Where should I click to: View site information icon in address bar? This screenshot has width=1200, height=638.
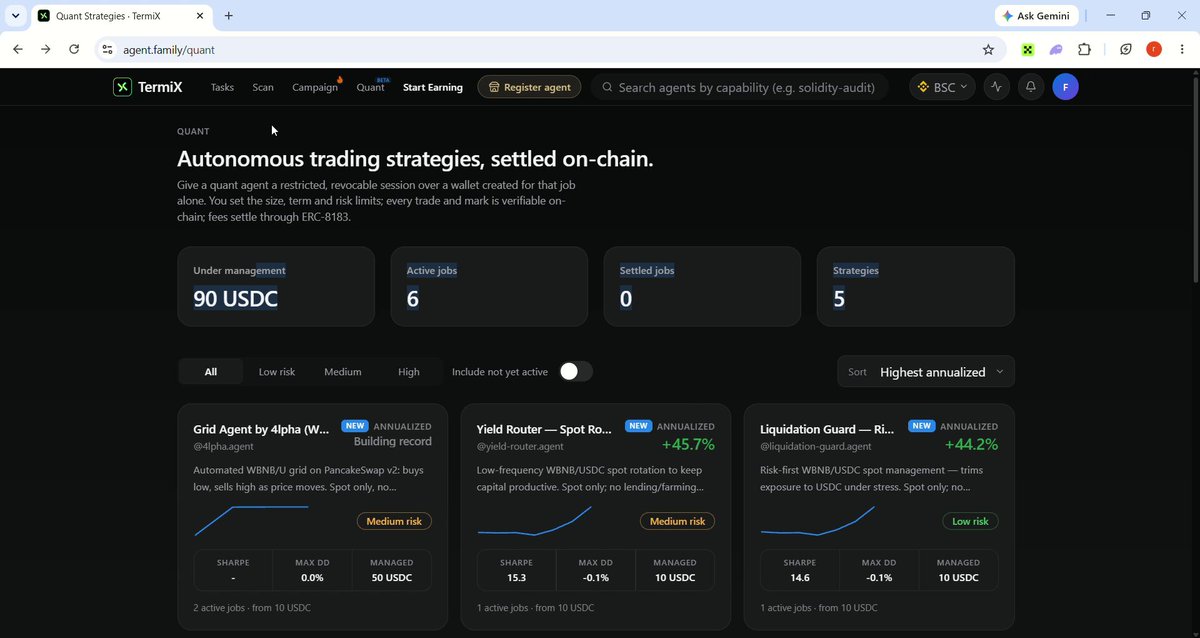pos(108,49)
